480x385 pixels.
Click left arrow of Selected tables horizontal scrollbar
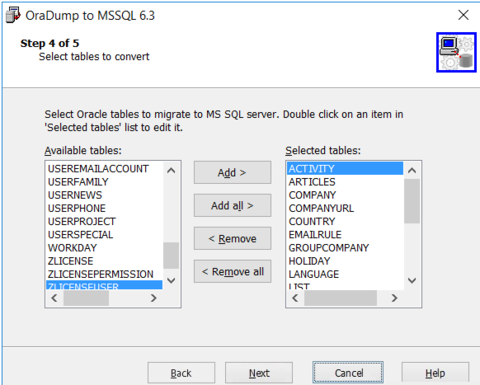tap(295, 298)
